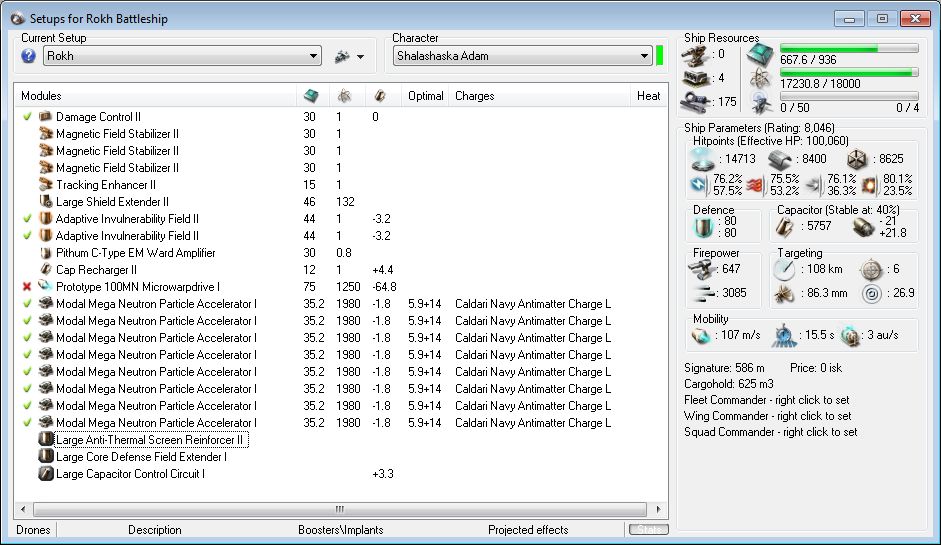Screen dimensions: 941x545
Task: Click the scrollbar right arrow in module list
Action: tap(658, 510)
